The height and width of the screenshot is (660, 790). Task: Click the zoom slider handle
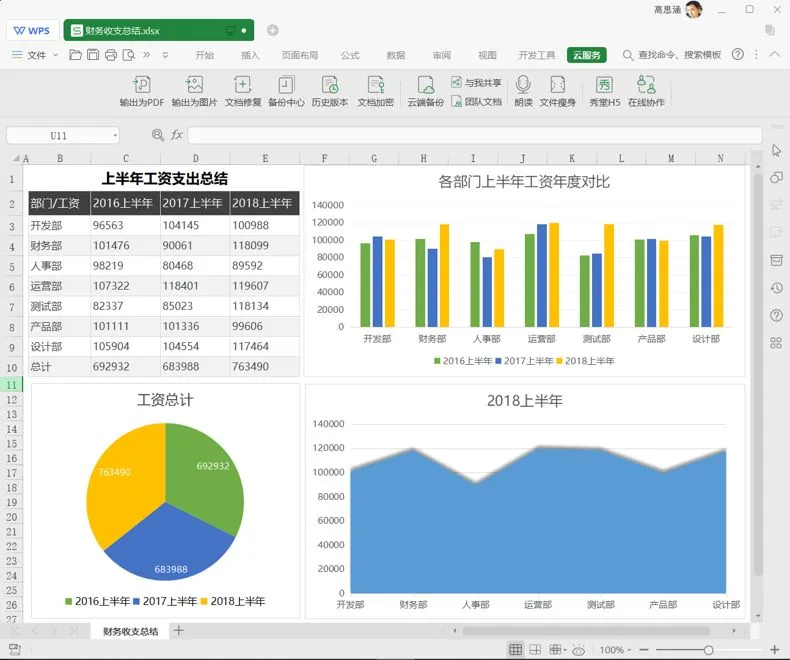tap(708, 650)
